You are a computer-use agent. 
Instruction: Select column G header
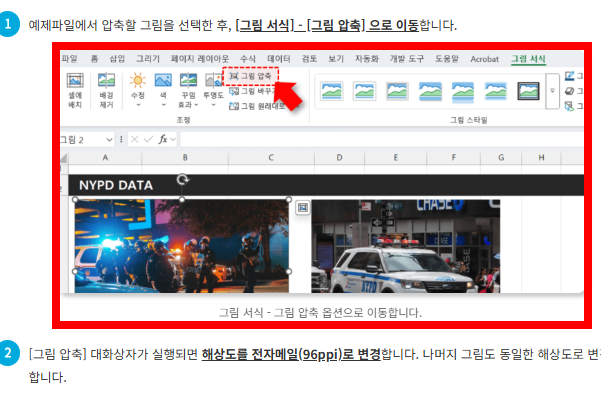tap(501, 158)
